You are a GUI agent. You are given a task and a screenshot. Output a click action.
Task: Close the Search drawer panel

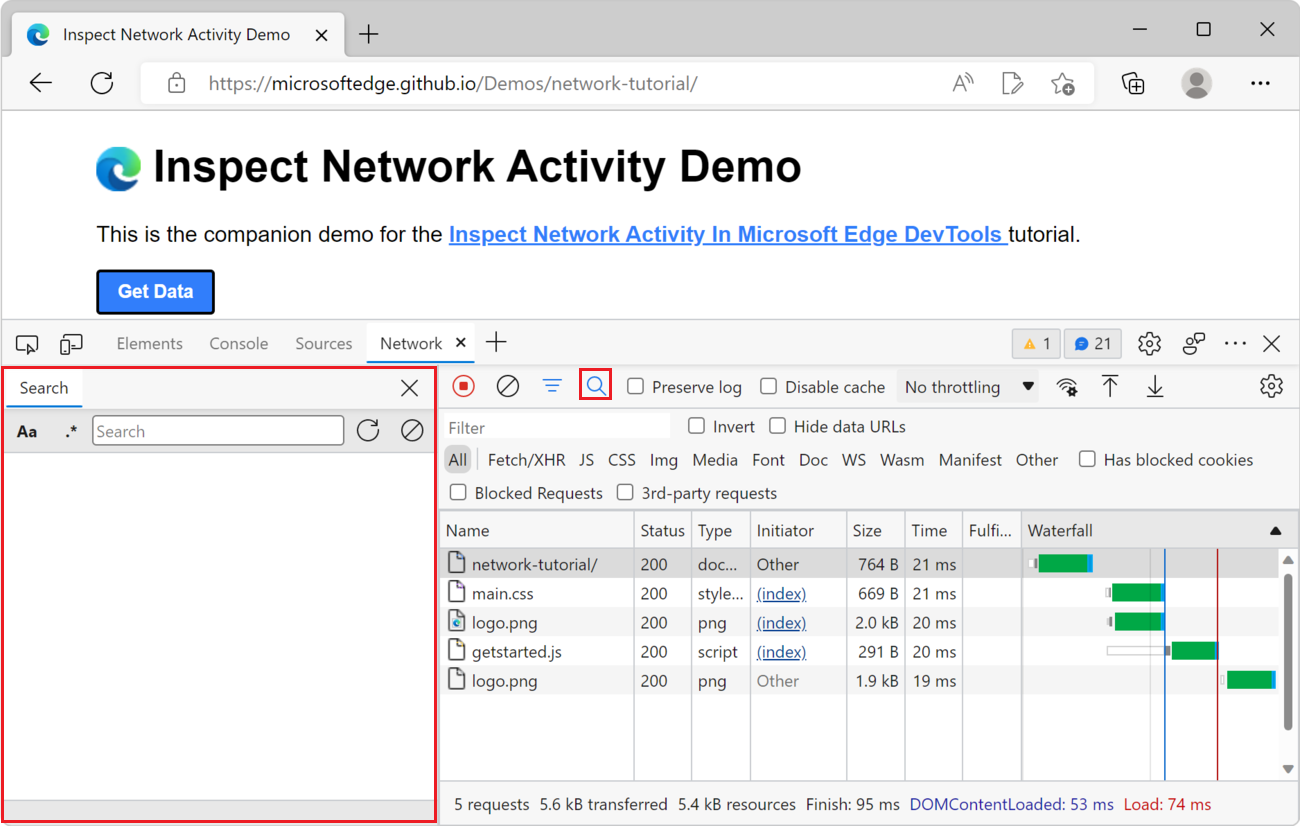click(x=410, y=388)
